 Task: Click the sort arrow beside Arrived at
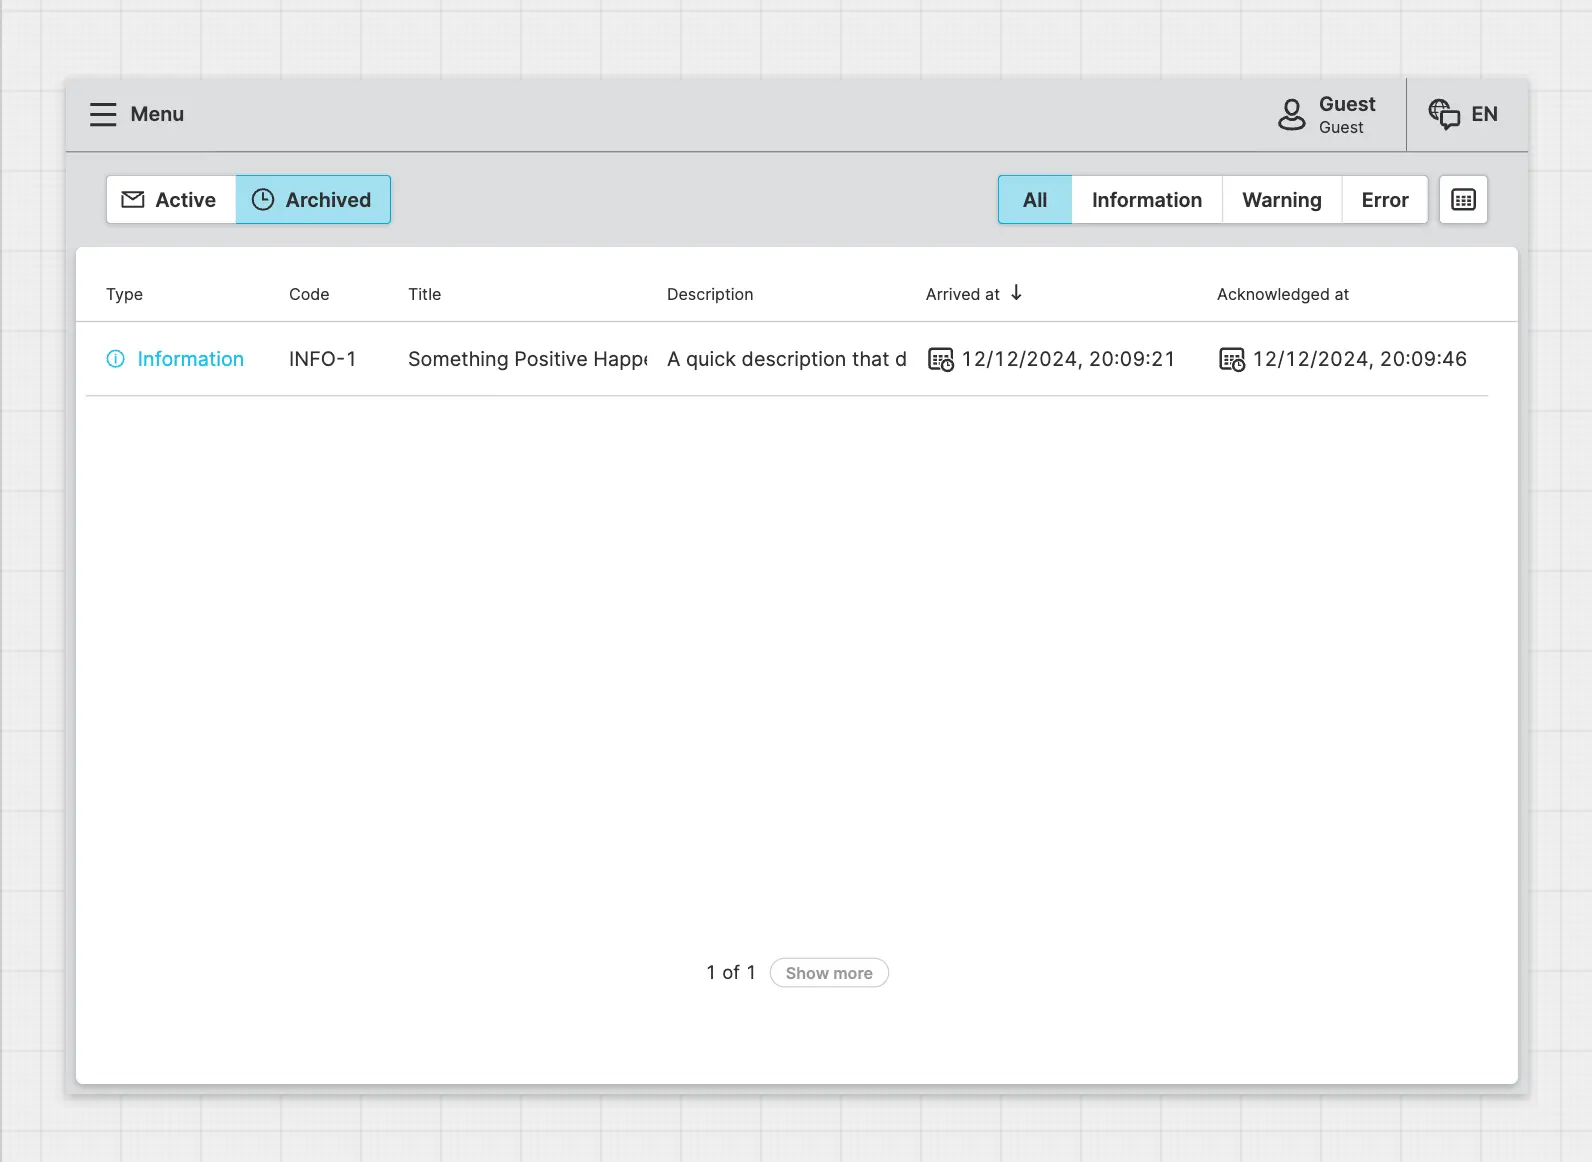click(x=1016, y=293)
